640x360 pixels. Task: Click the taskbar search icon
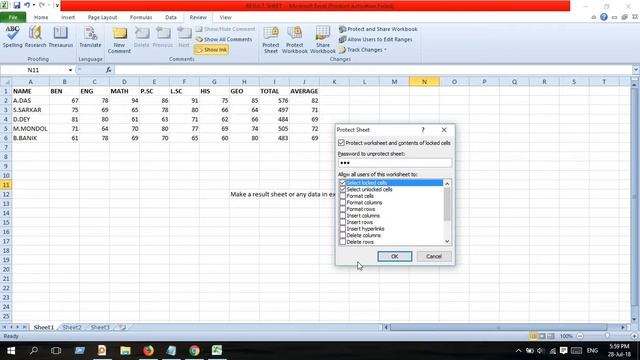click(x=34, y=351)
